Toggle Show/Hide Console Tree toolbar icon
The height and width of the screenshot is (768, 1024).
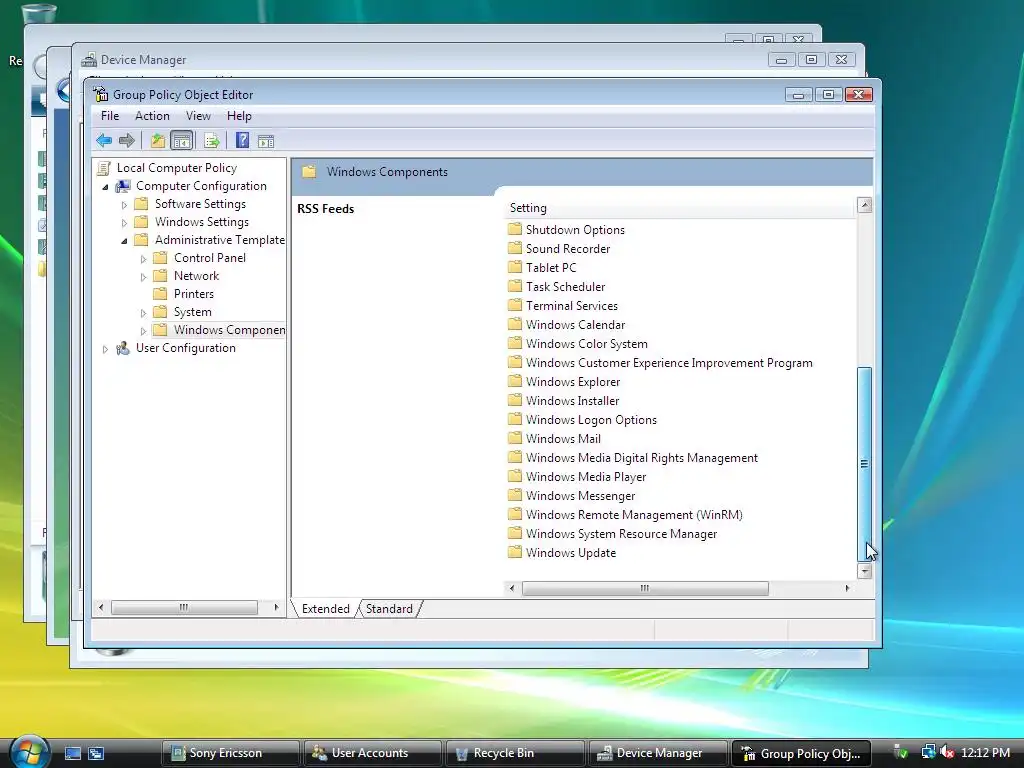(x=181, y=140)
